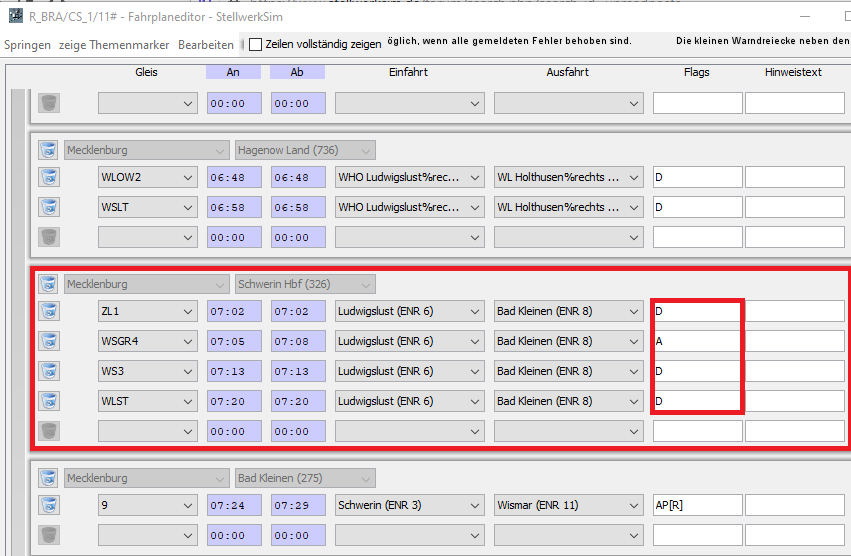Open Einfahrt Ludwigslust dropdown in WLST row
The width and height of the screenshot is (851, 556).
[410, 401]
